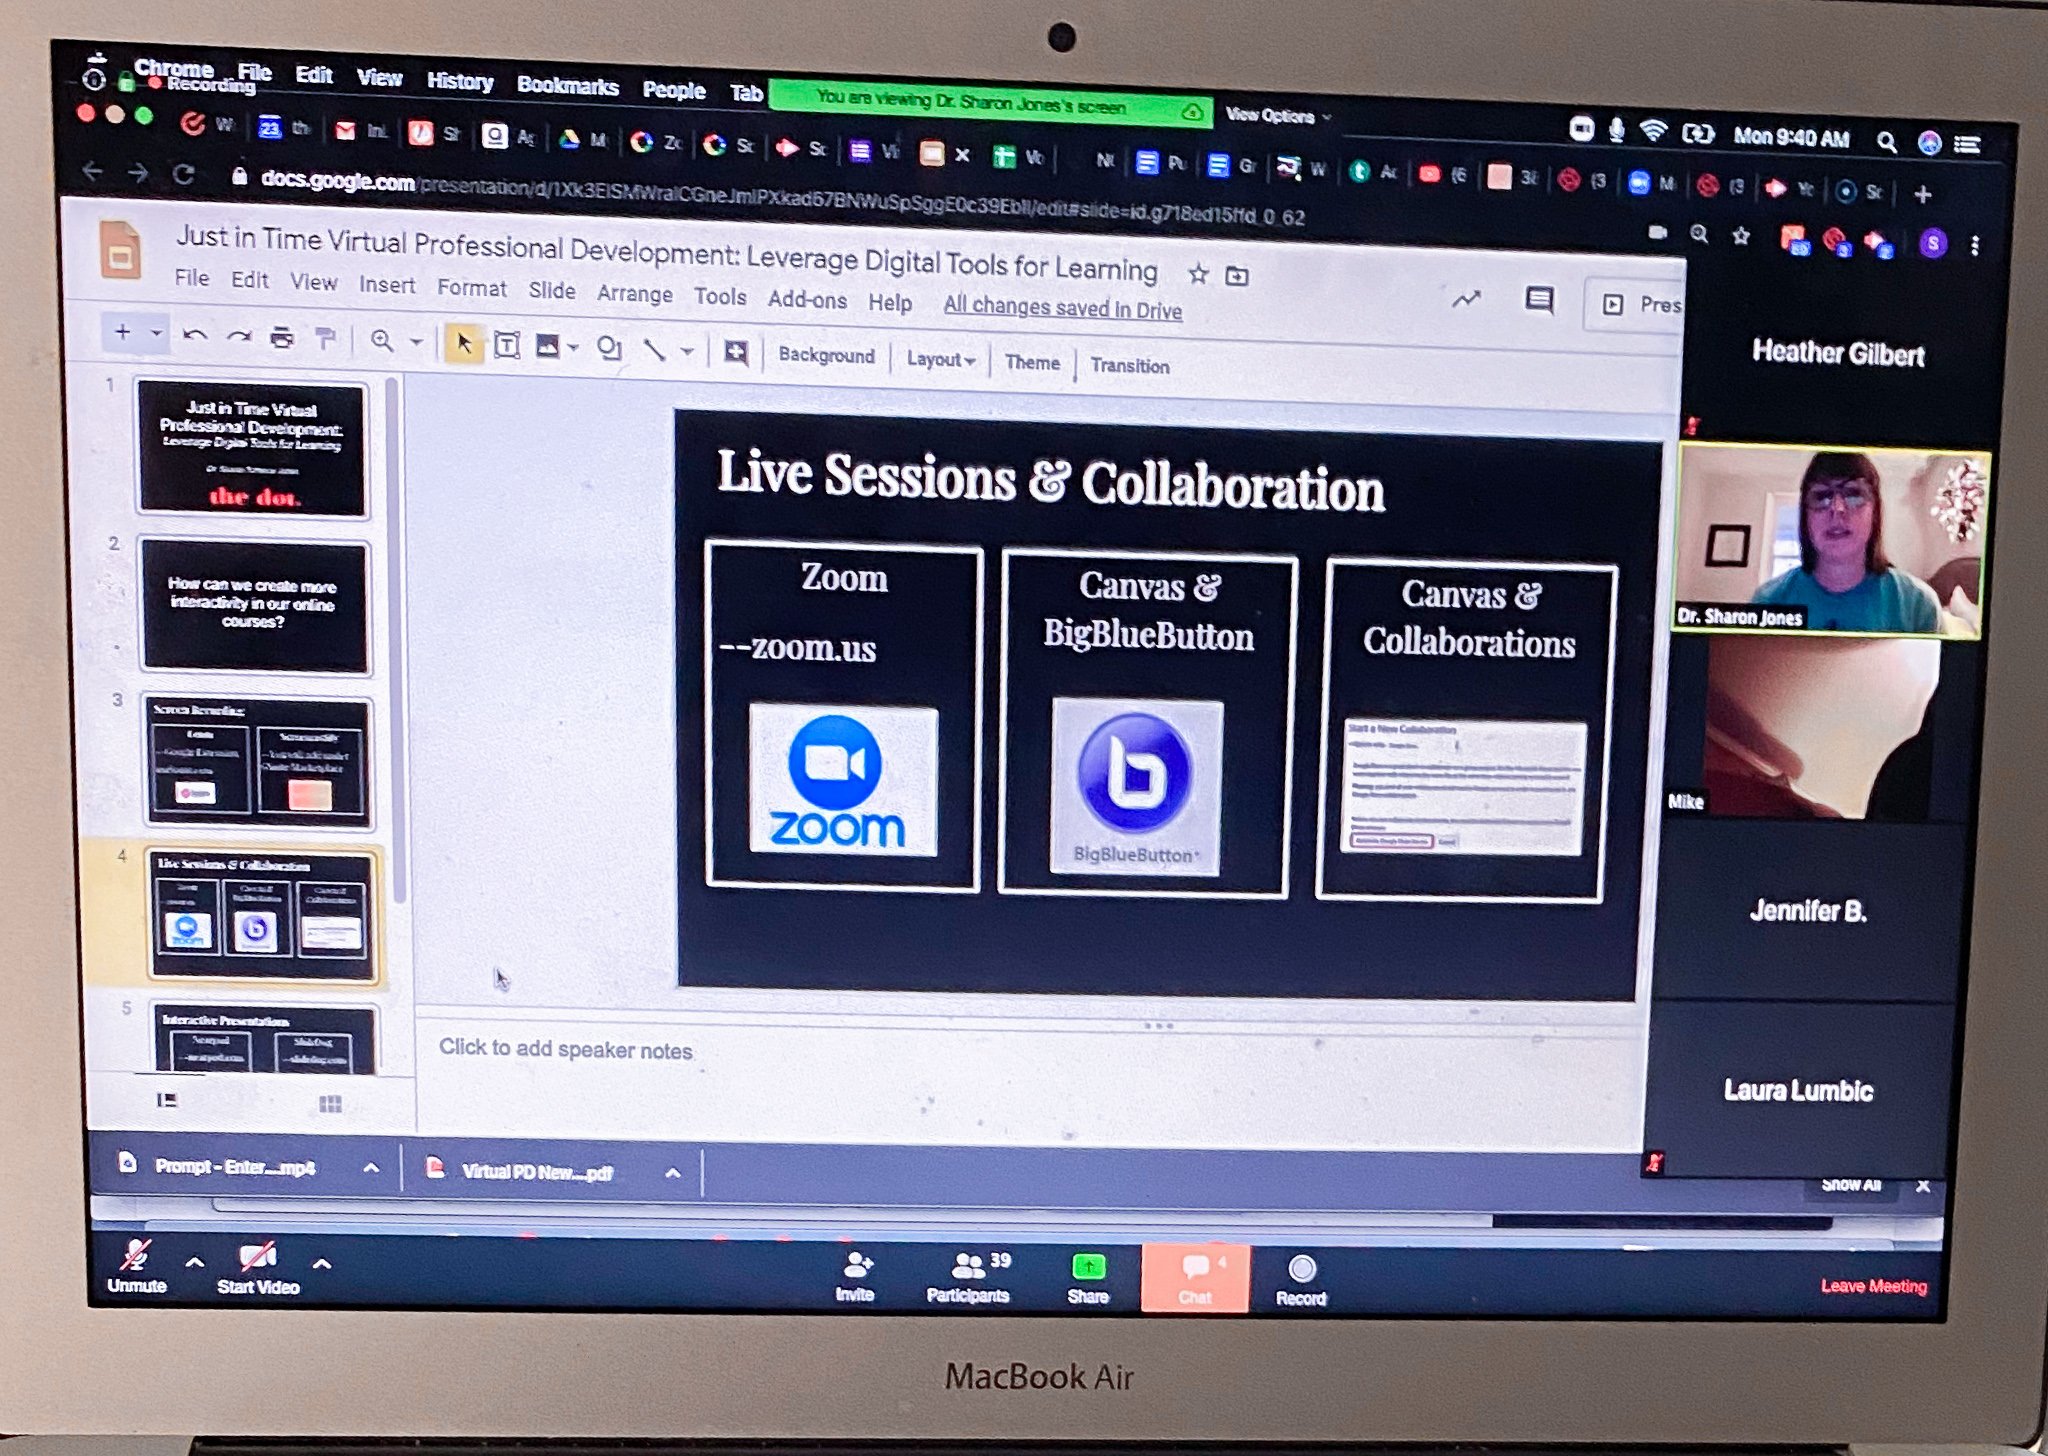Click the paint format icon

(x=325, y=339)
